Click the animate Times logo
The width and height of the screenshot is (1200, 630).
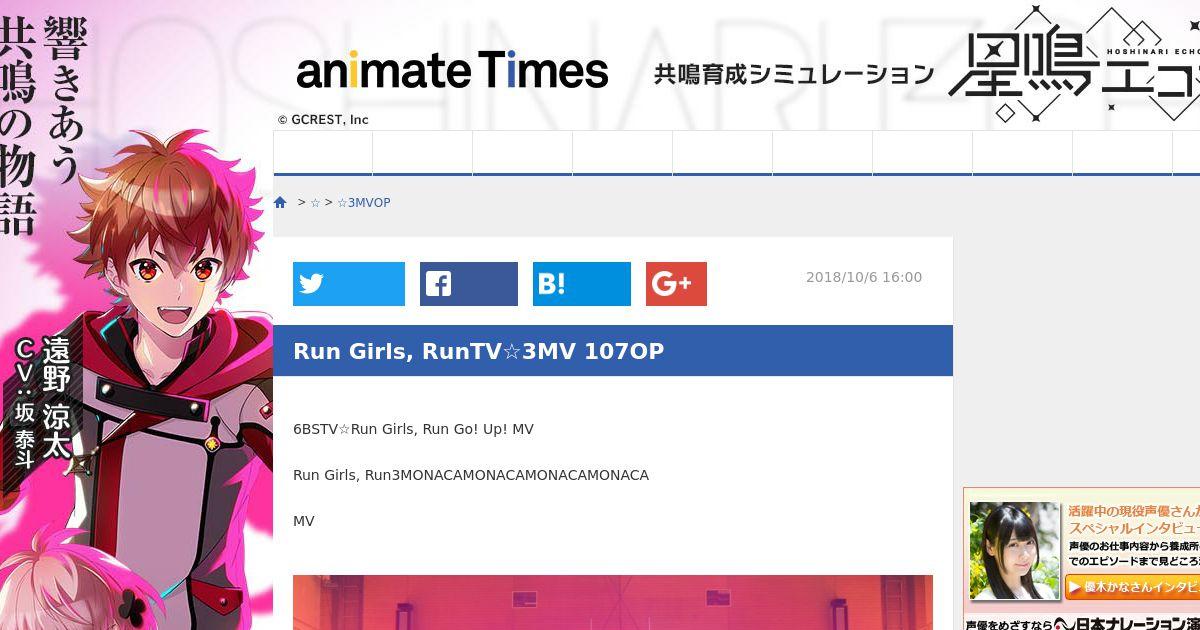tap(452, 70)
